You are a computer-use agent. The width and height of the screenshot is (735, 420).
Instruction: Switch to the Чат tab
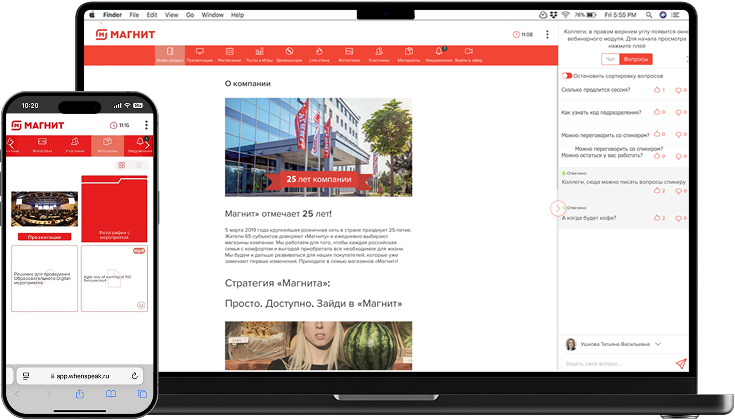pyautogui.click(x=610, y=59)
